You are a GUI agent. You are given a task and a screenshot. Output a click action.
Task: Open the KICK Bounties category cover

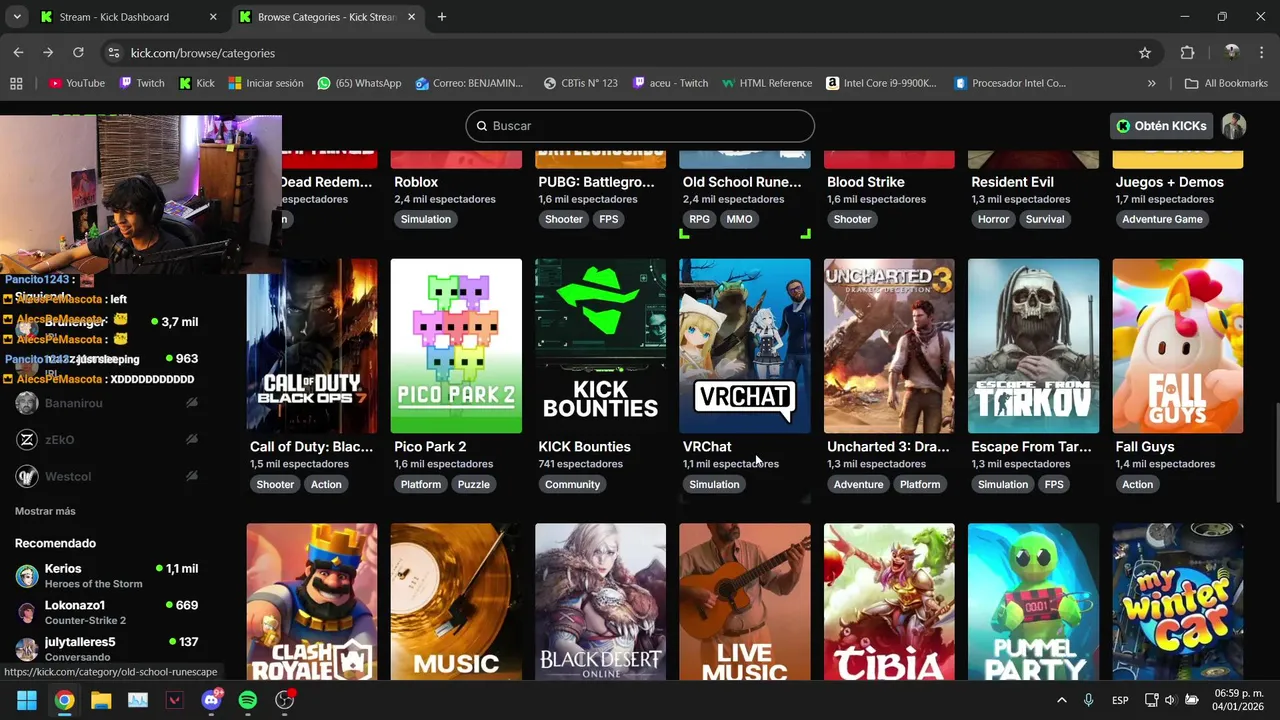click(x=600, y=346)
